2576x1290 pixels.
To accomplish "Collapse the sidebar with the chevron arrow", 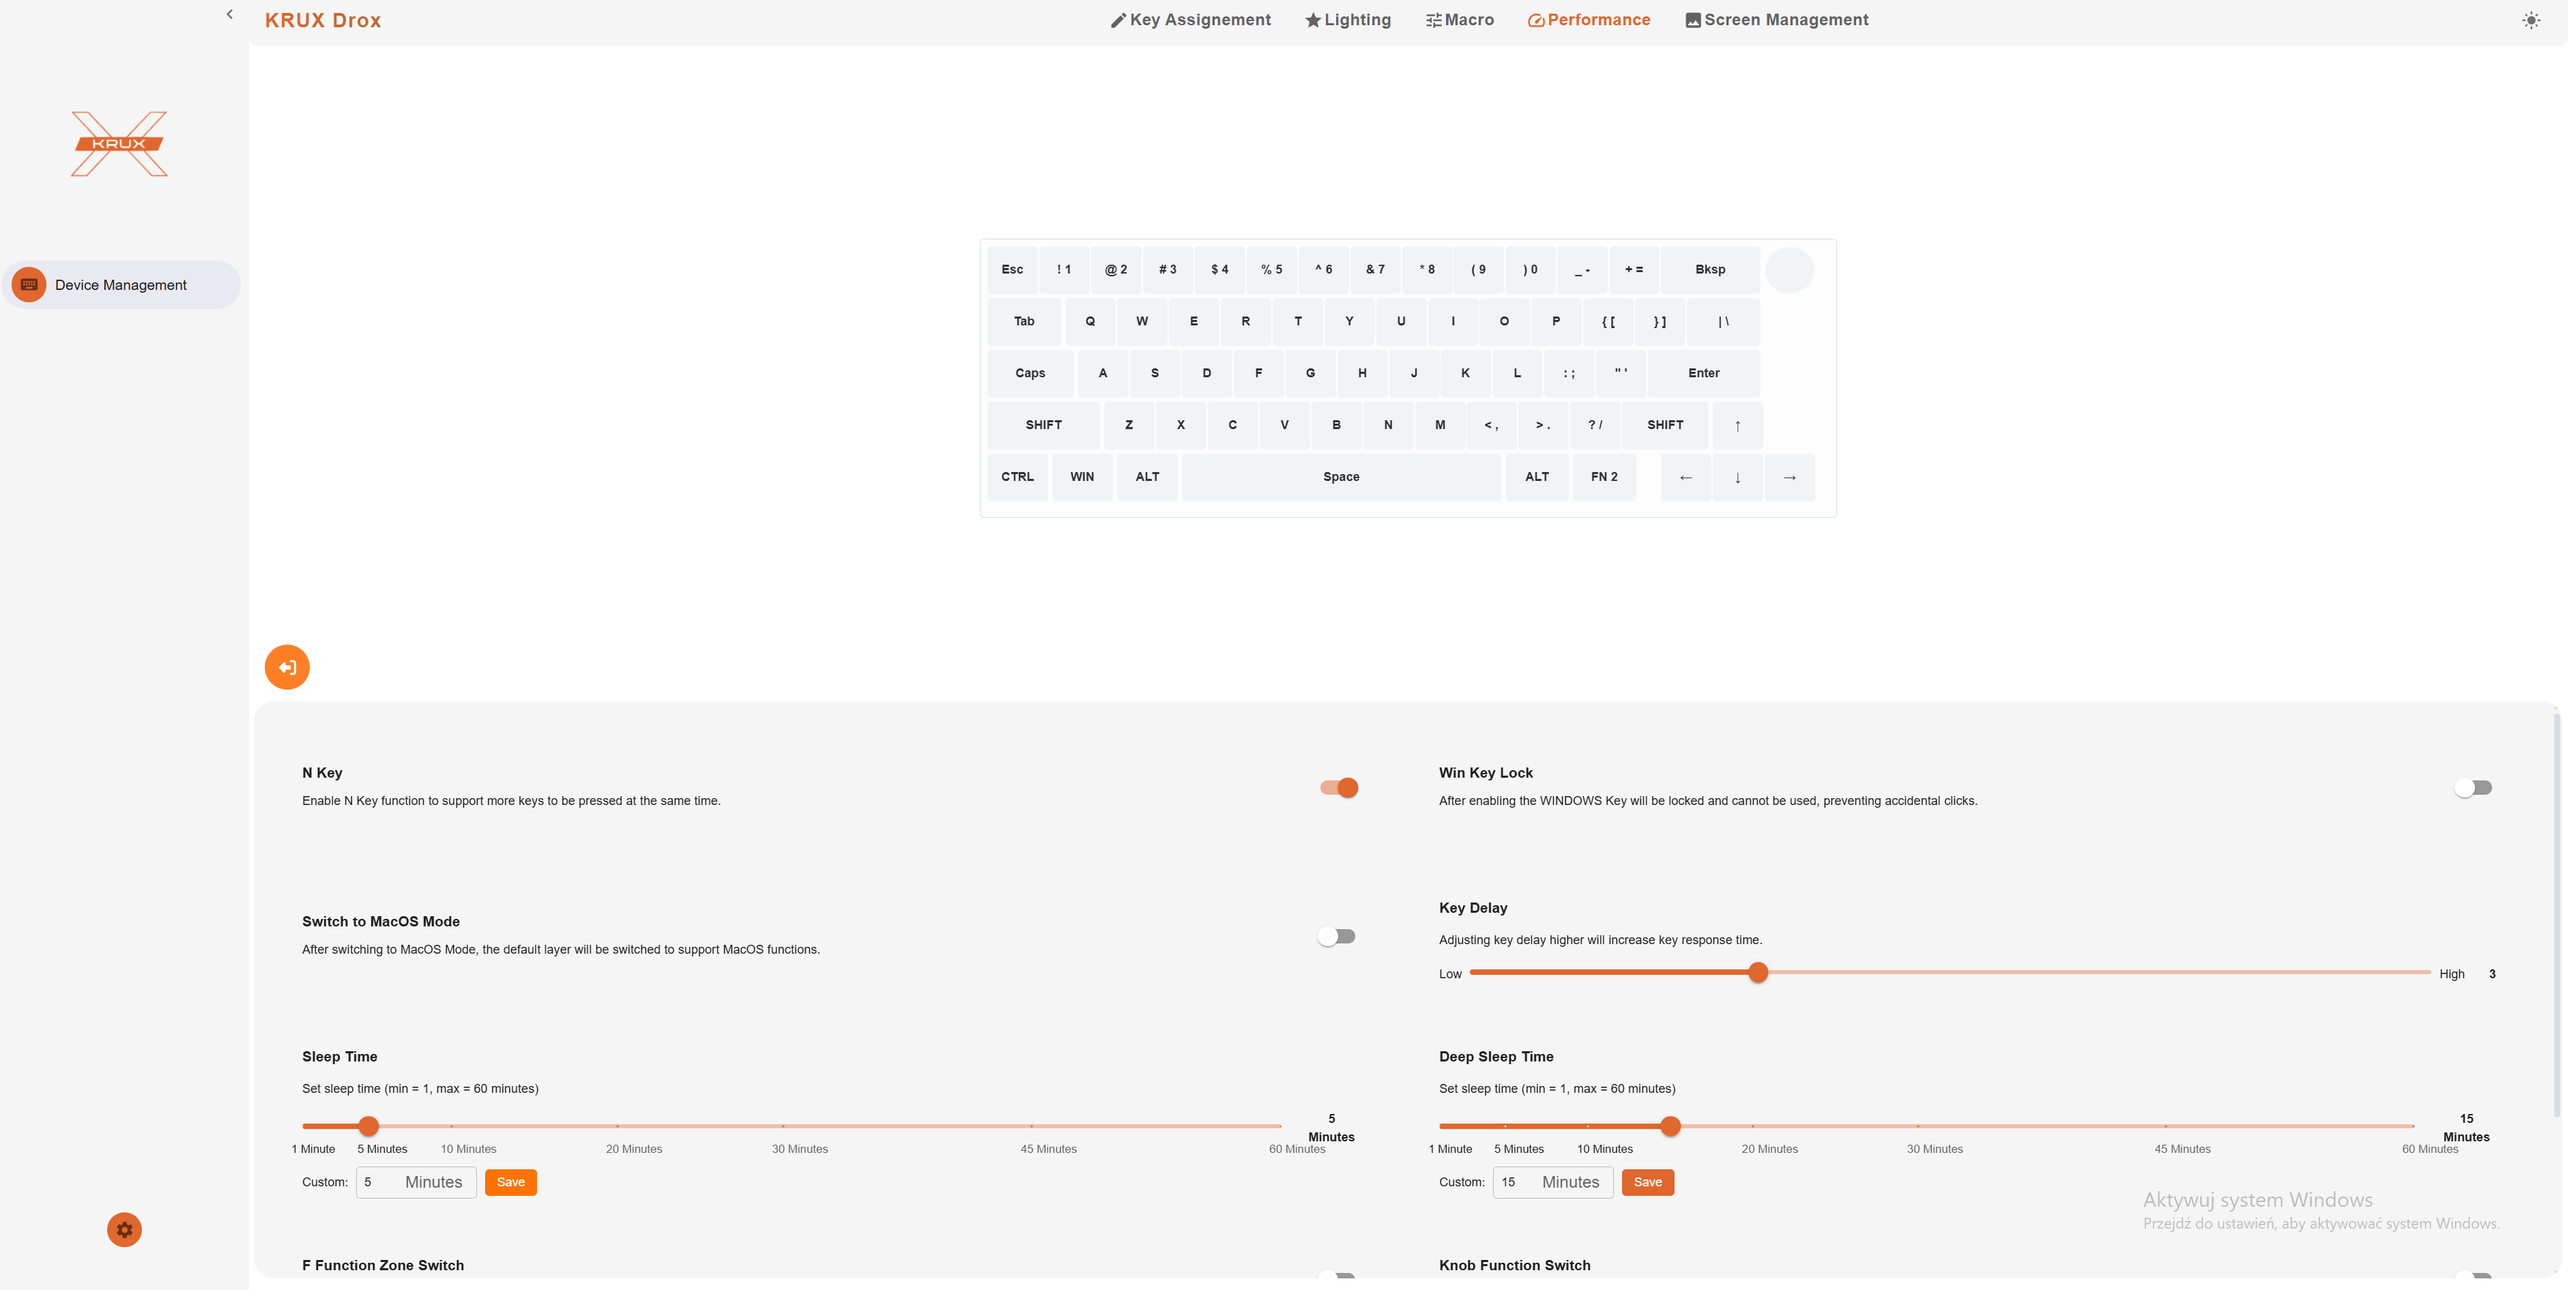I will pyautogui.click(x=230, y=14).
